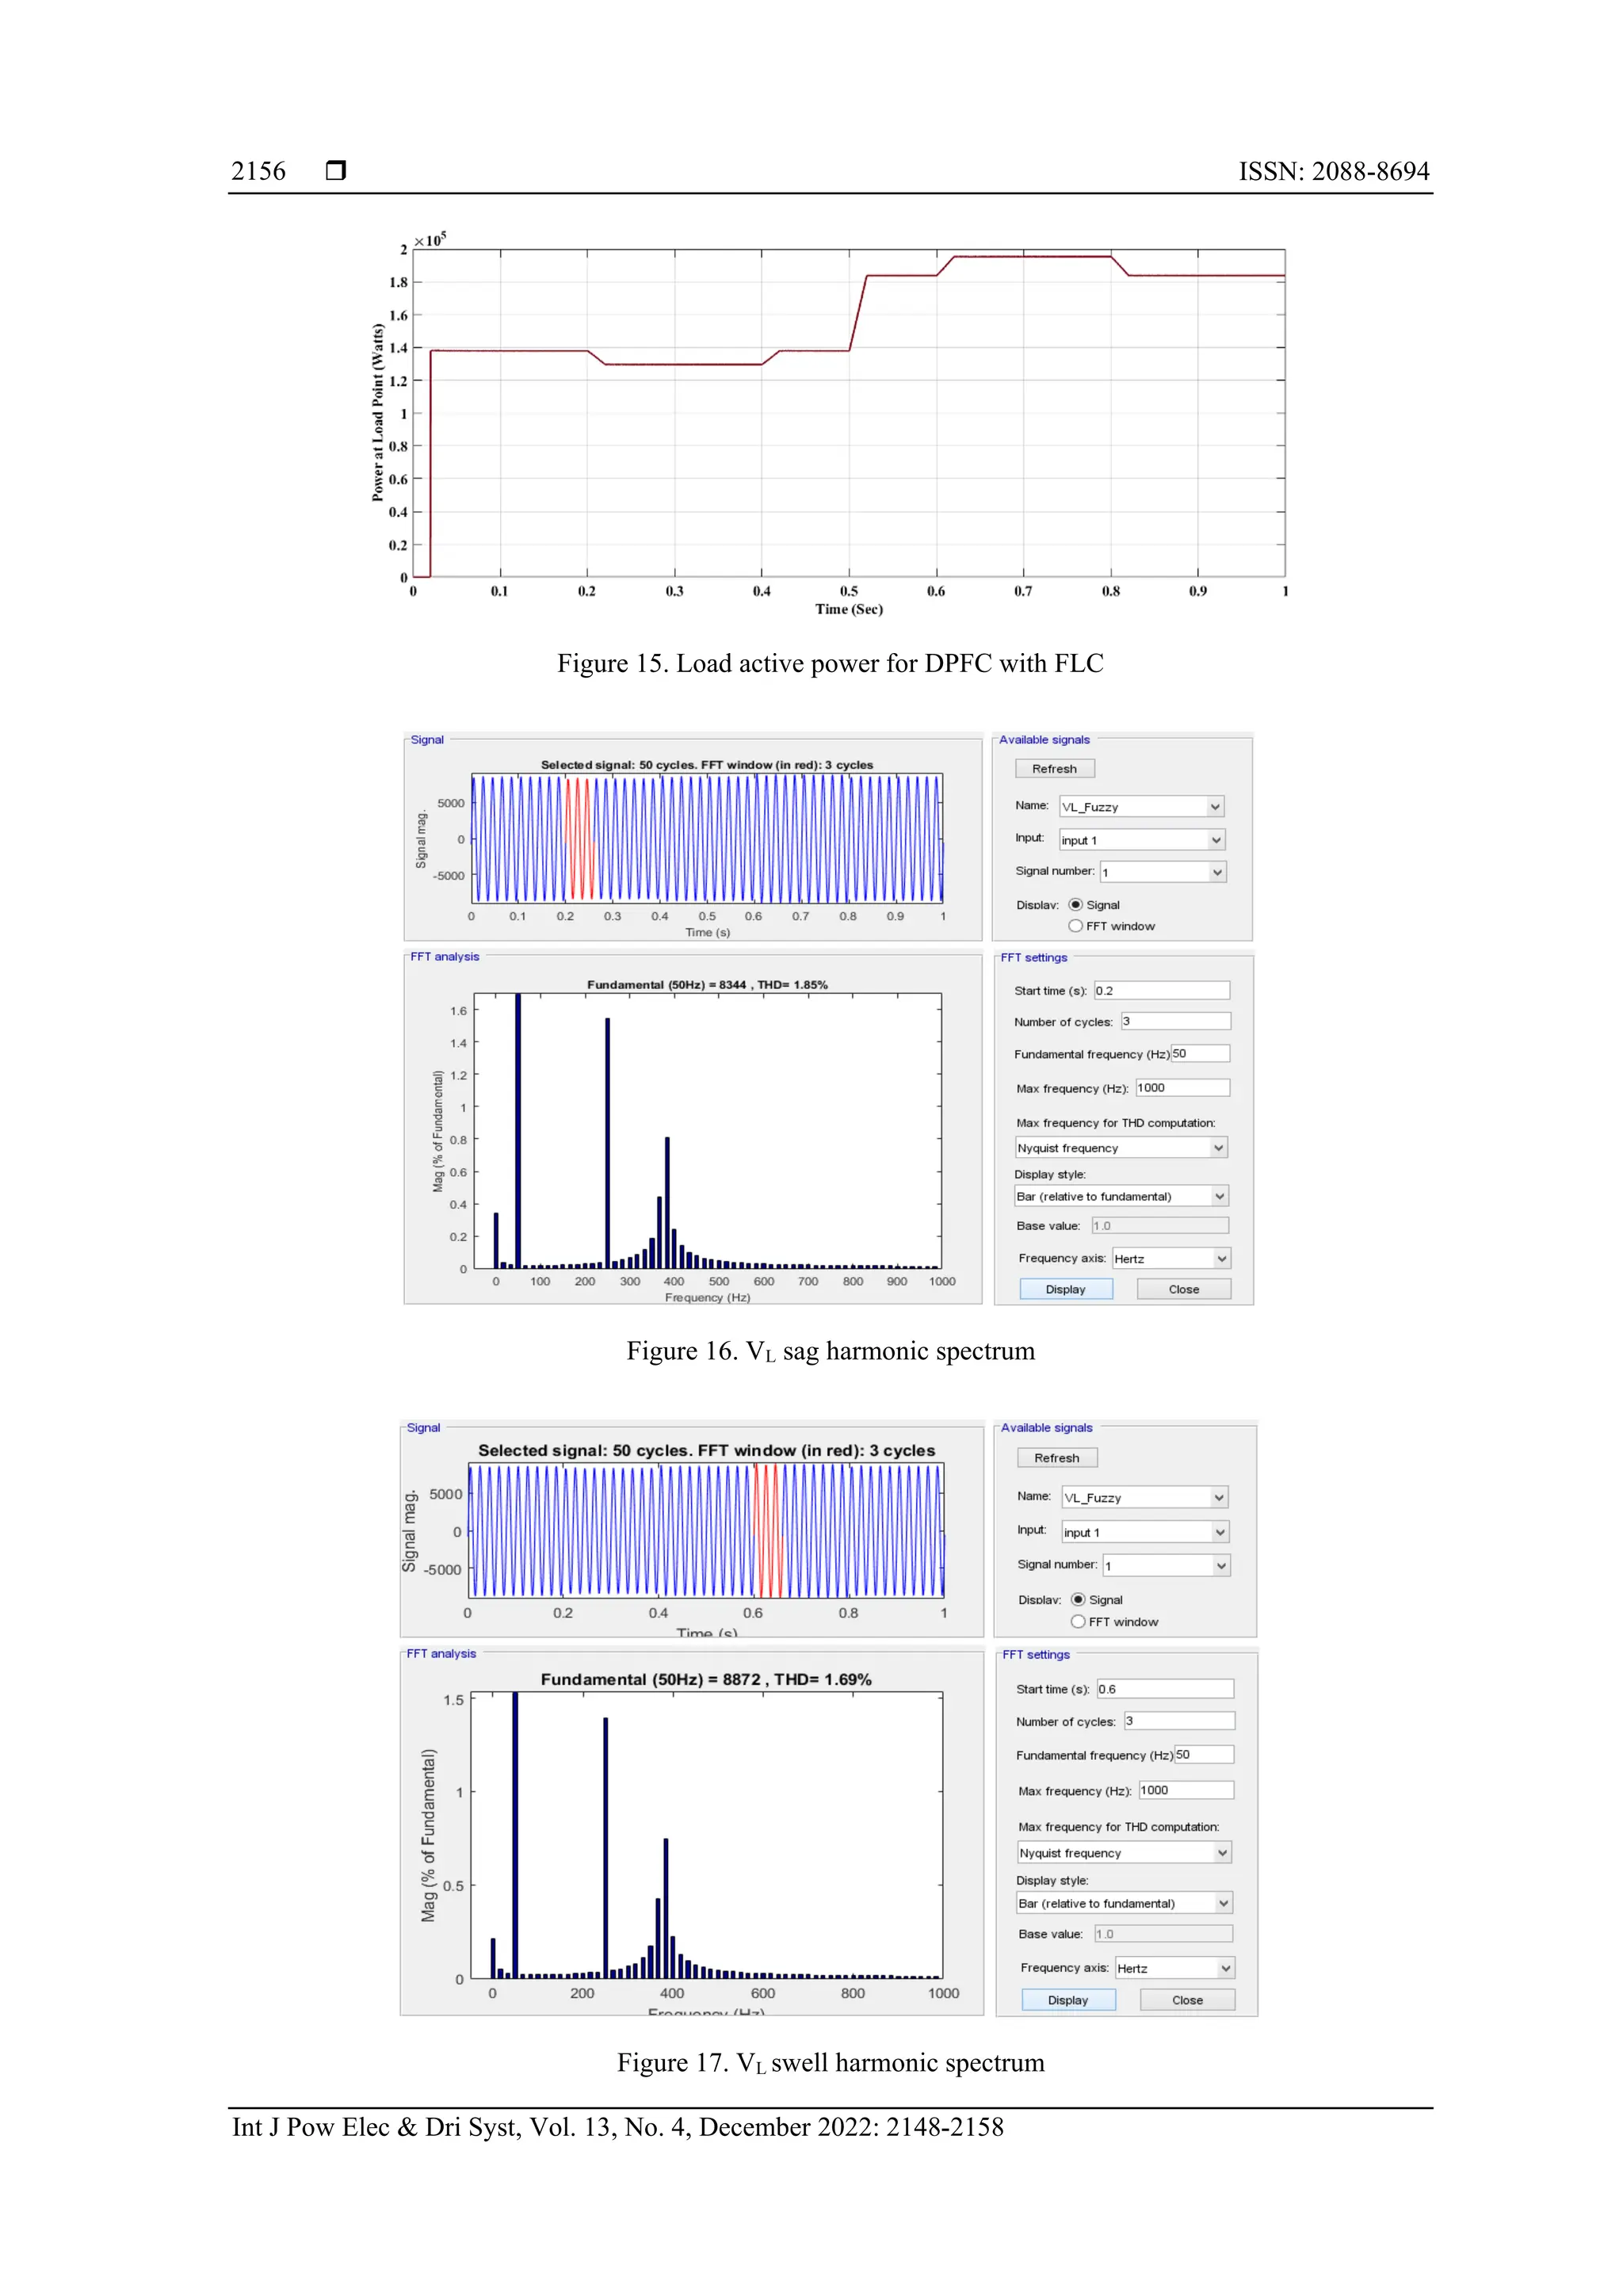
Task: Click Fundamental frequency field in Figure 16 settings
Action: click(x=1199, y=1053)
